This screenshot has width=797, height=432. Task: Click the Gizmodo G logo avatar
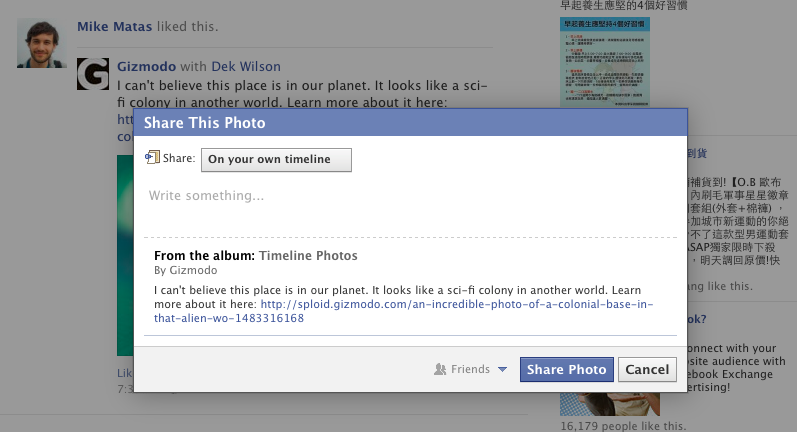[93, 74]
